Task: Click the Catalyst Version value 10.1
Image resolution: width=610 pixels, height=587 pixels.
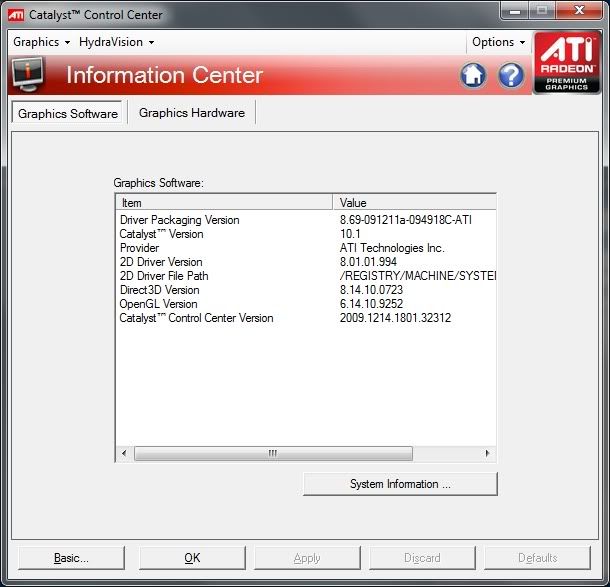Action: (x=350, y=234)
